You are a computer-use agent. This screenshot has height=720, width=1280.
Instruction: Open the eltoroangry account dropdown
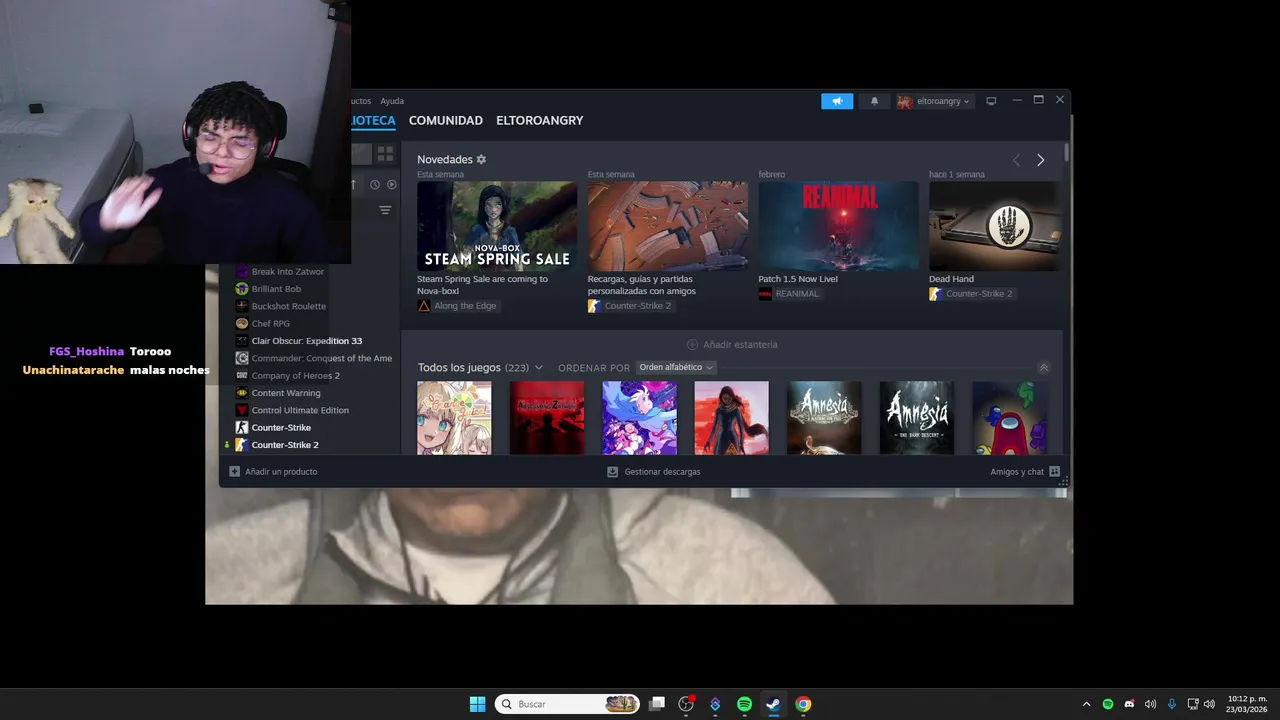pos(934,101)
